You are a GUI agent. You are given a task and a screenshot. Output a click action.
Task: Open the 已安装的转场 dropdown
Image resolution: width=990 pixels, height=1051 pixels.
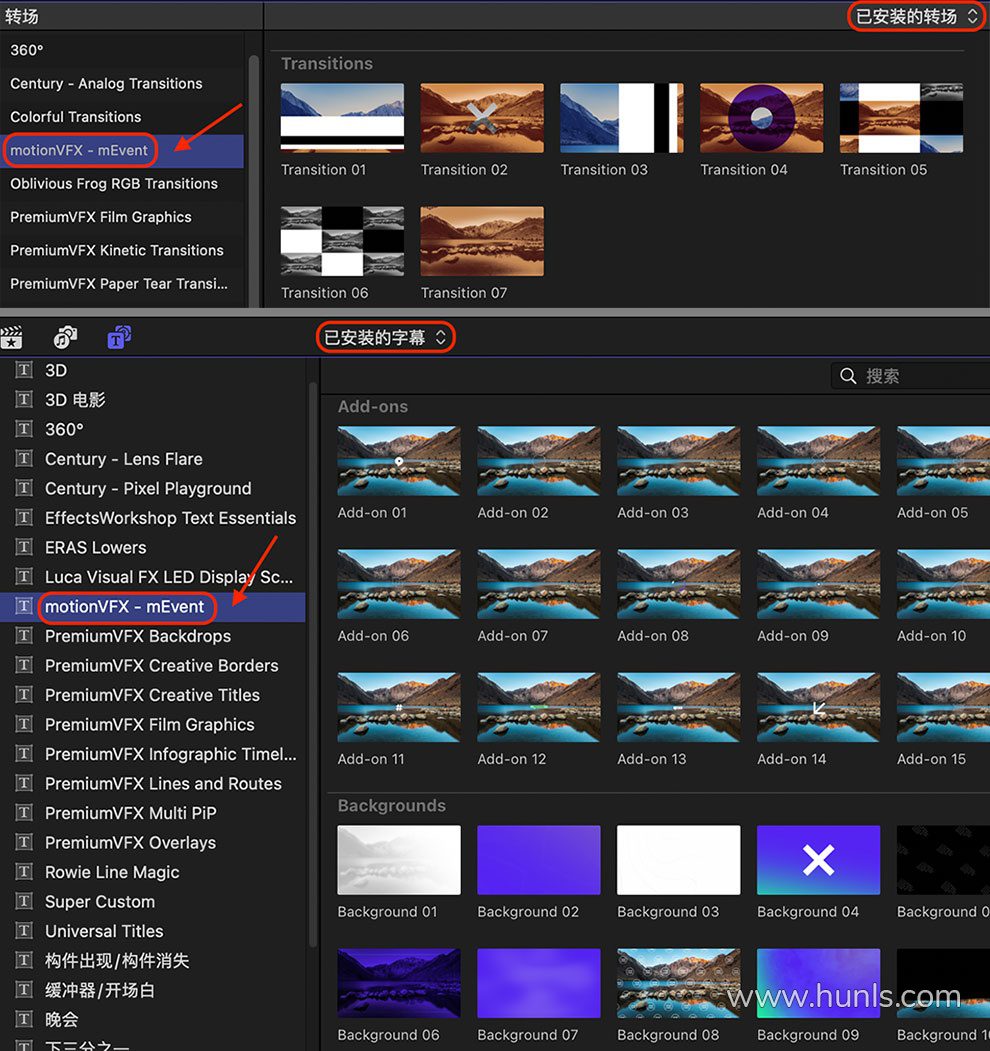916,16
